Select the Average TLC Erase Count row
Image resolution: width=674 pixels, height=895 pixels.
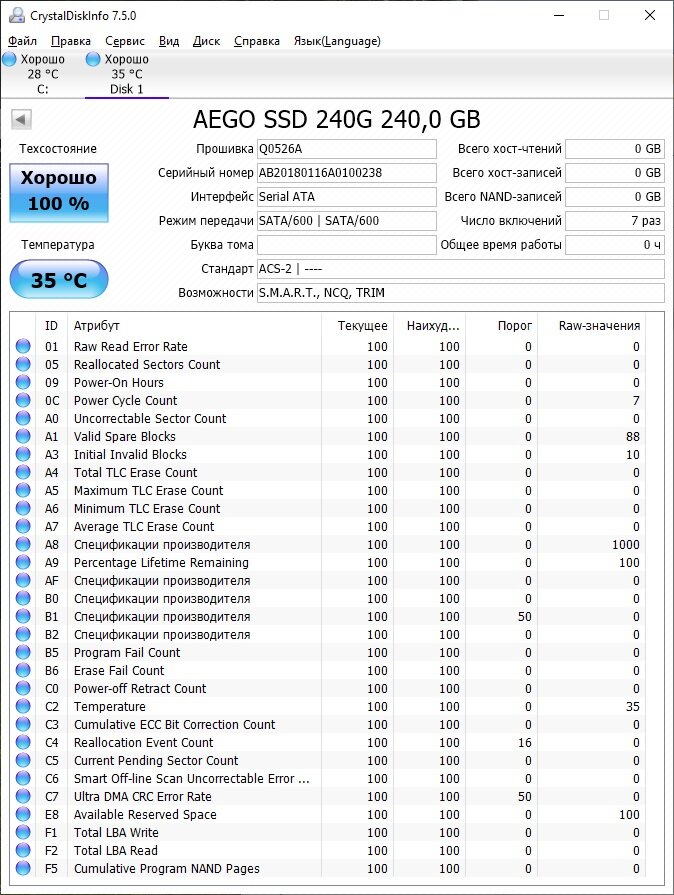328,526
